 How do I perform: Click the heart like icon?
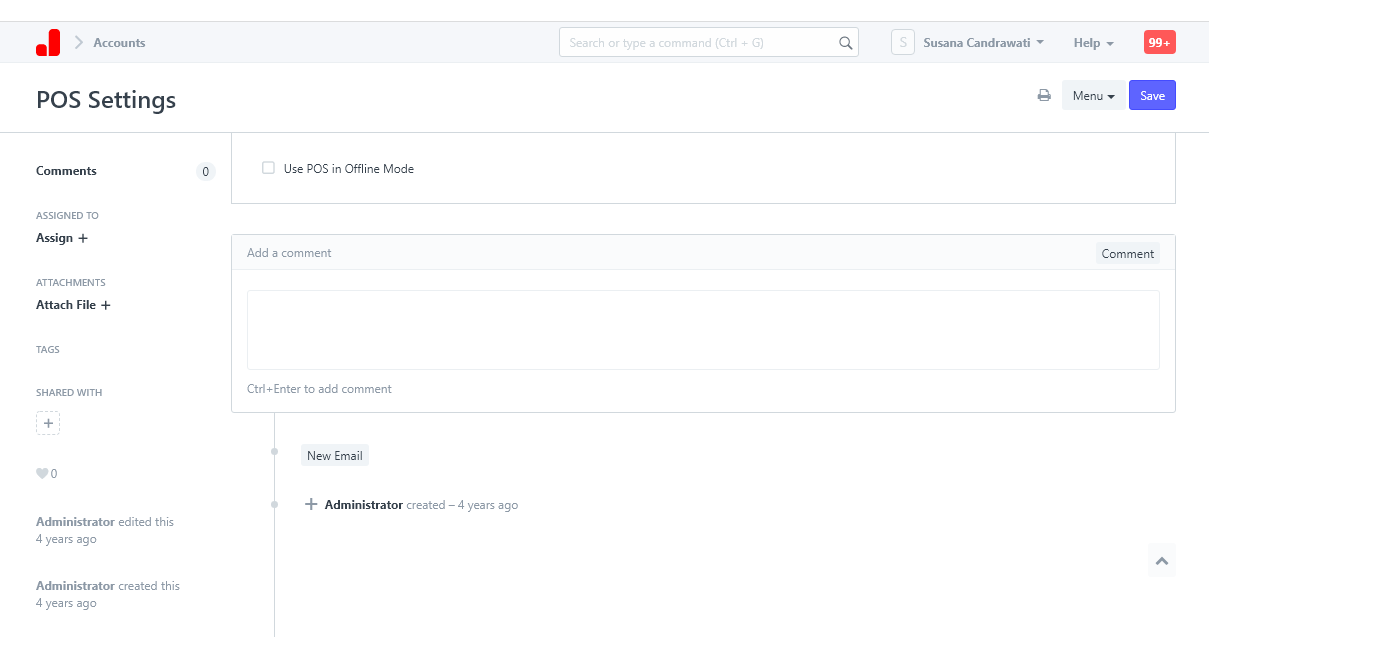tap(42, 474)
